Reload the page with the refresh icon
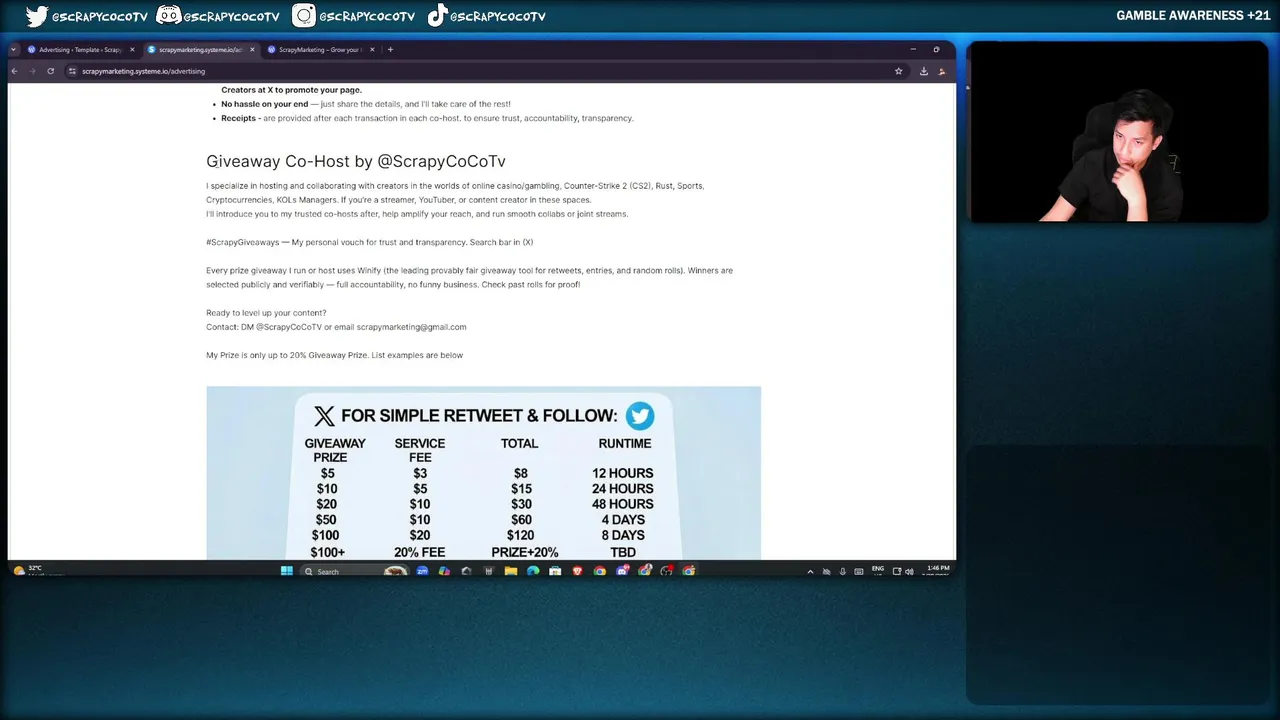1280x720 pixels. [x=50, y=71]
